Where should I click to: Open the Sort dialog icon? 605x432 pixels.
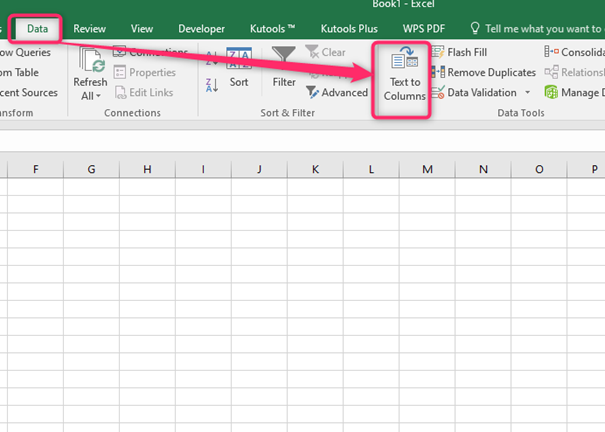click(x=239, y=58)
